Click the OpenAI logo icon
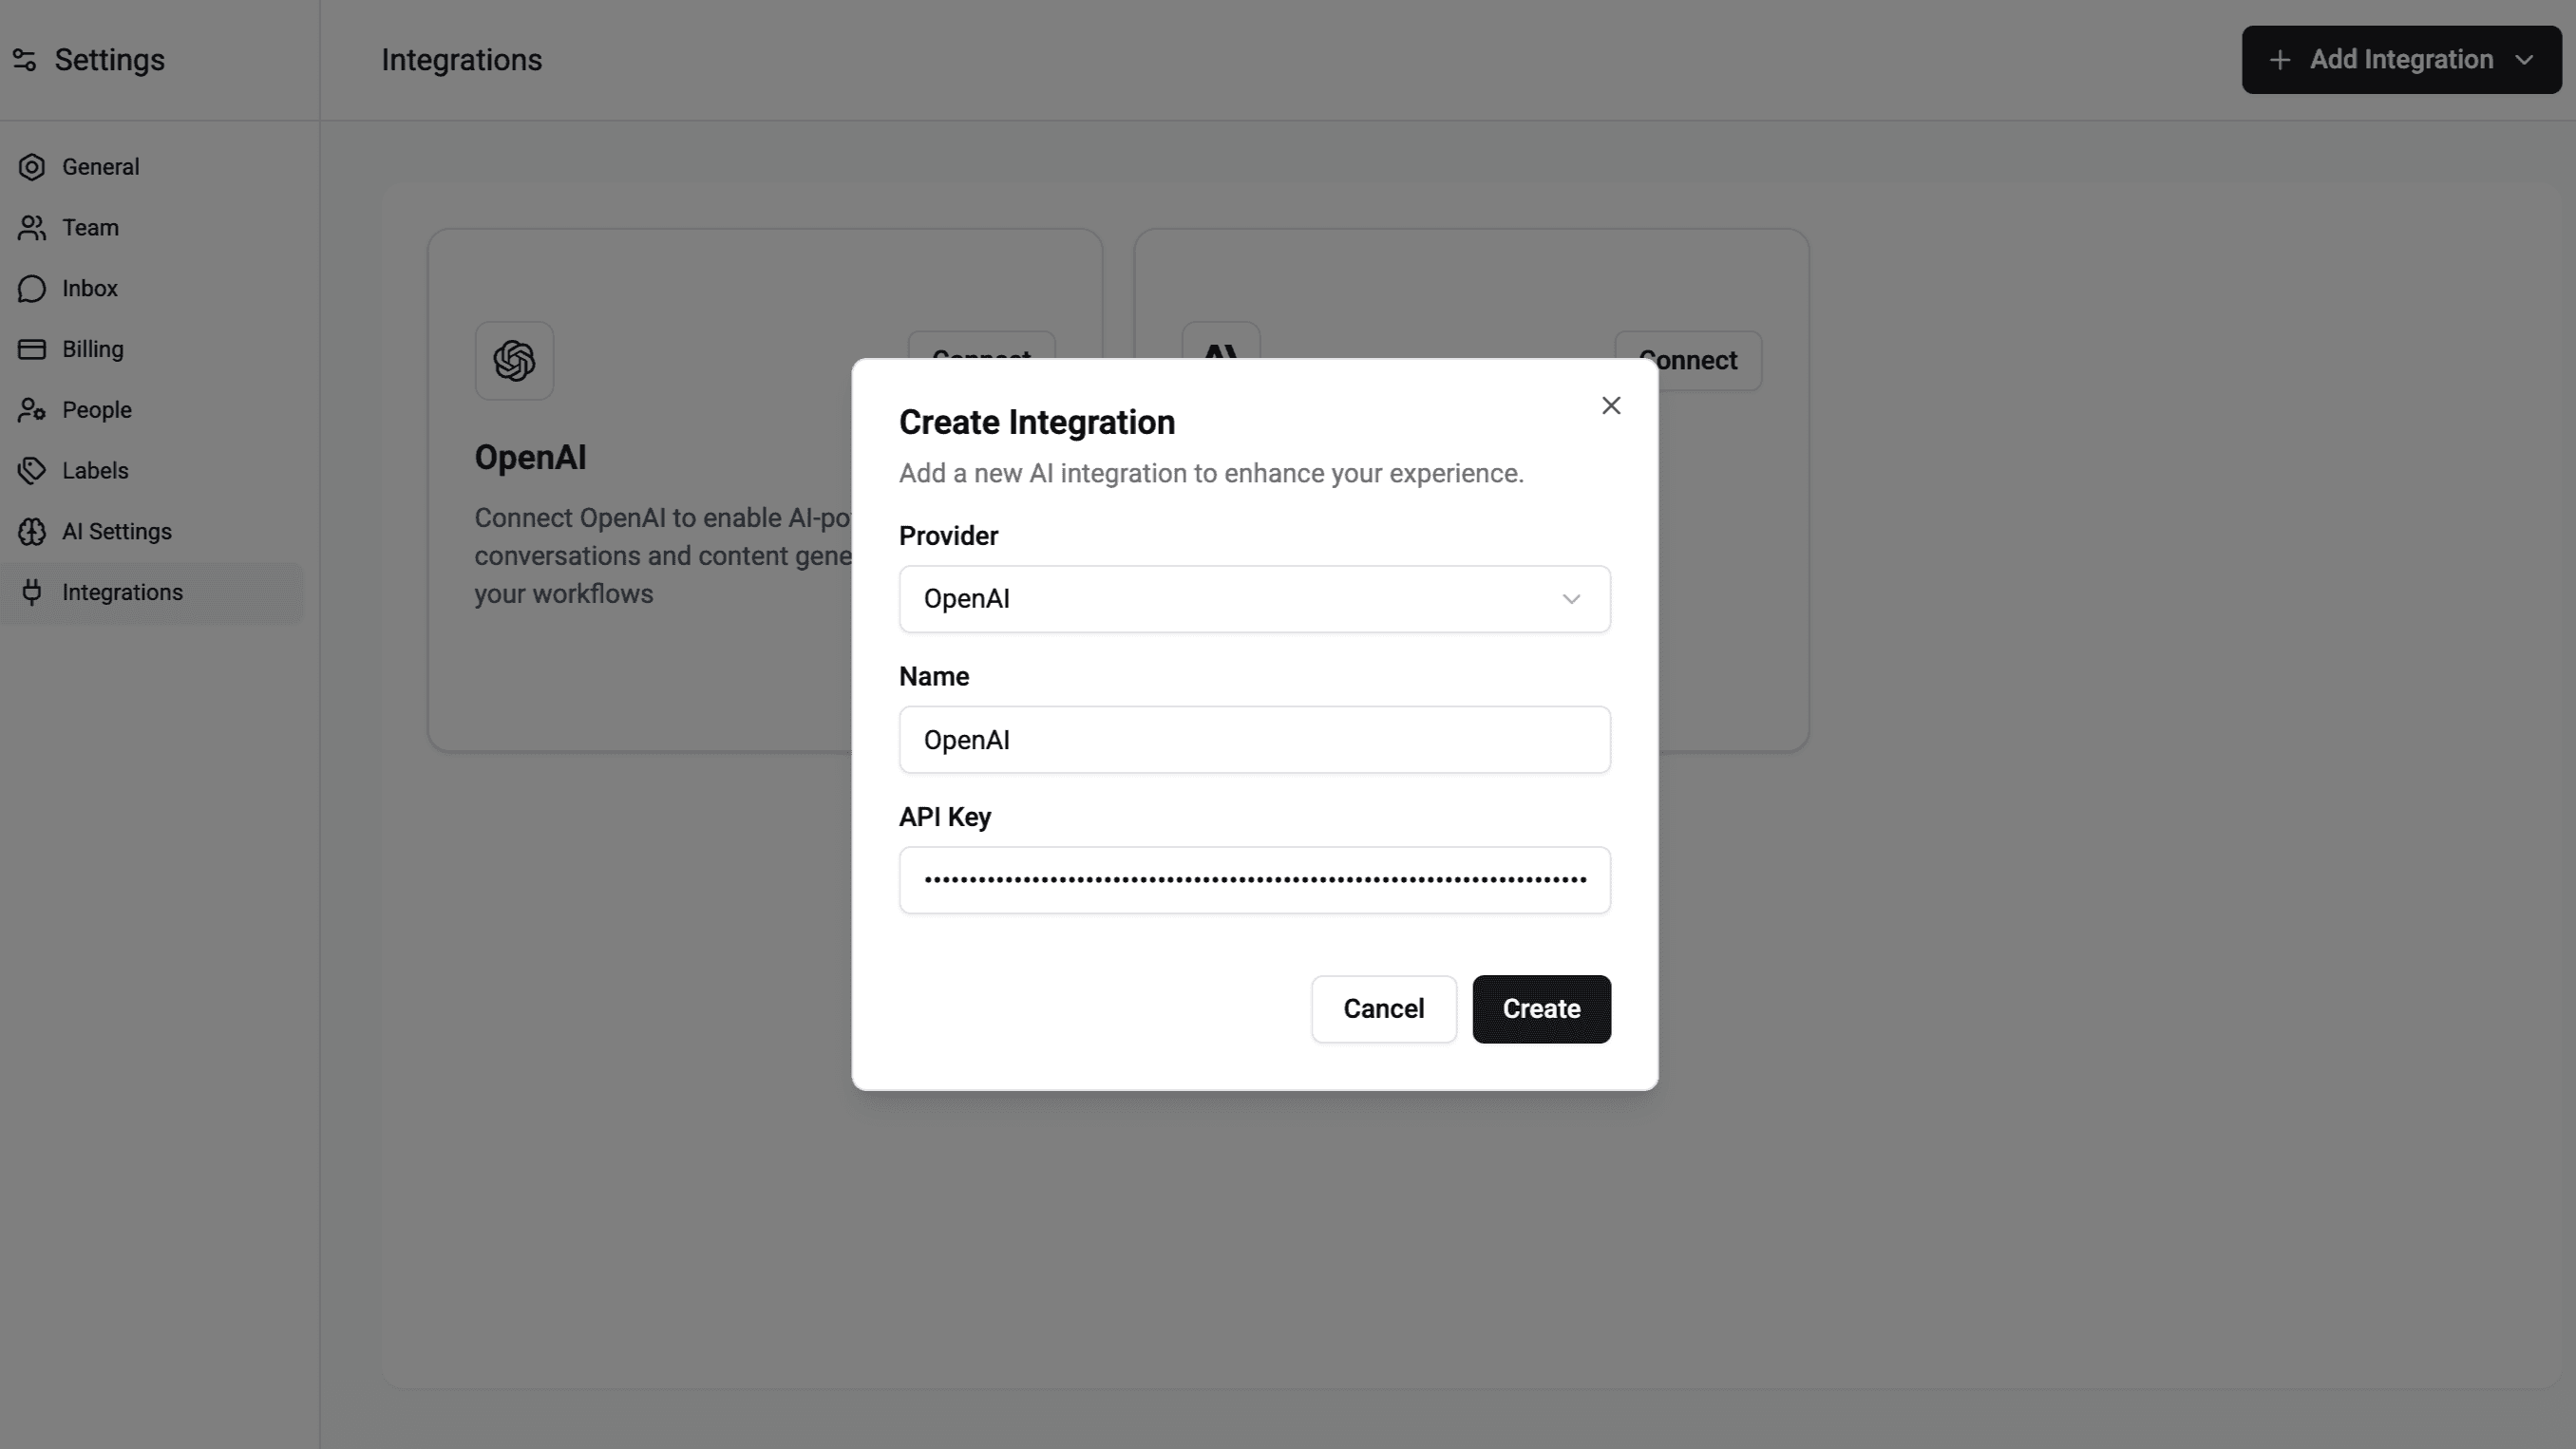 [x=514, y=360]
